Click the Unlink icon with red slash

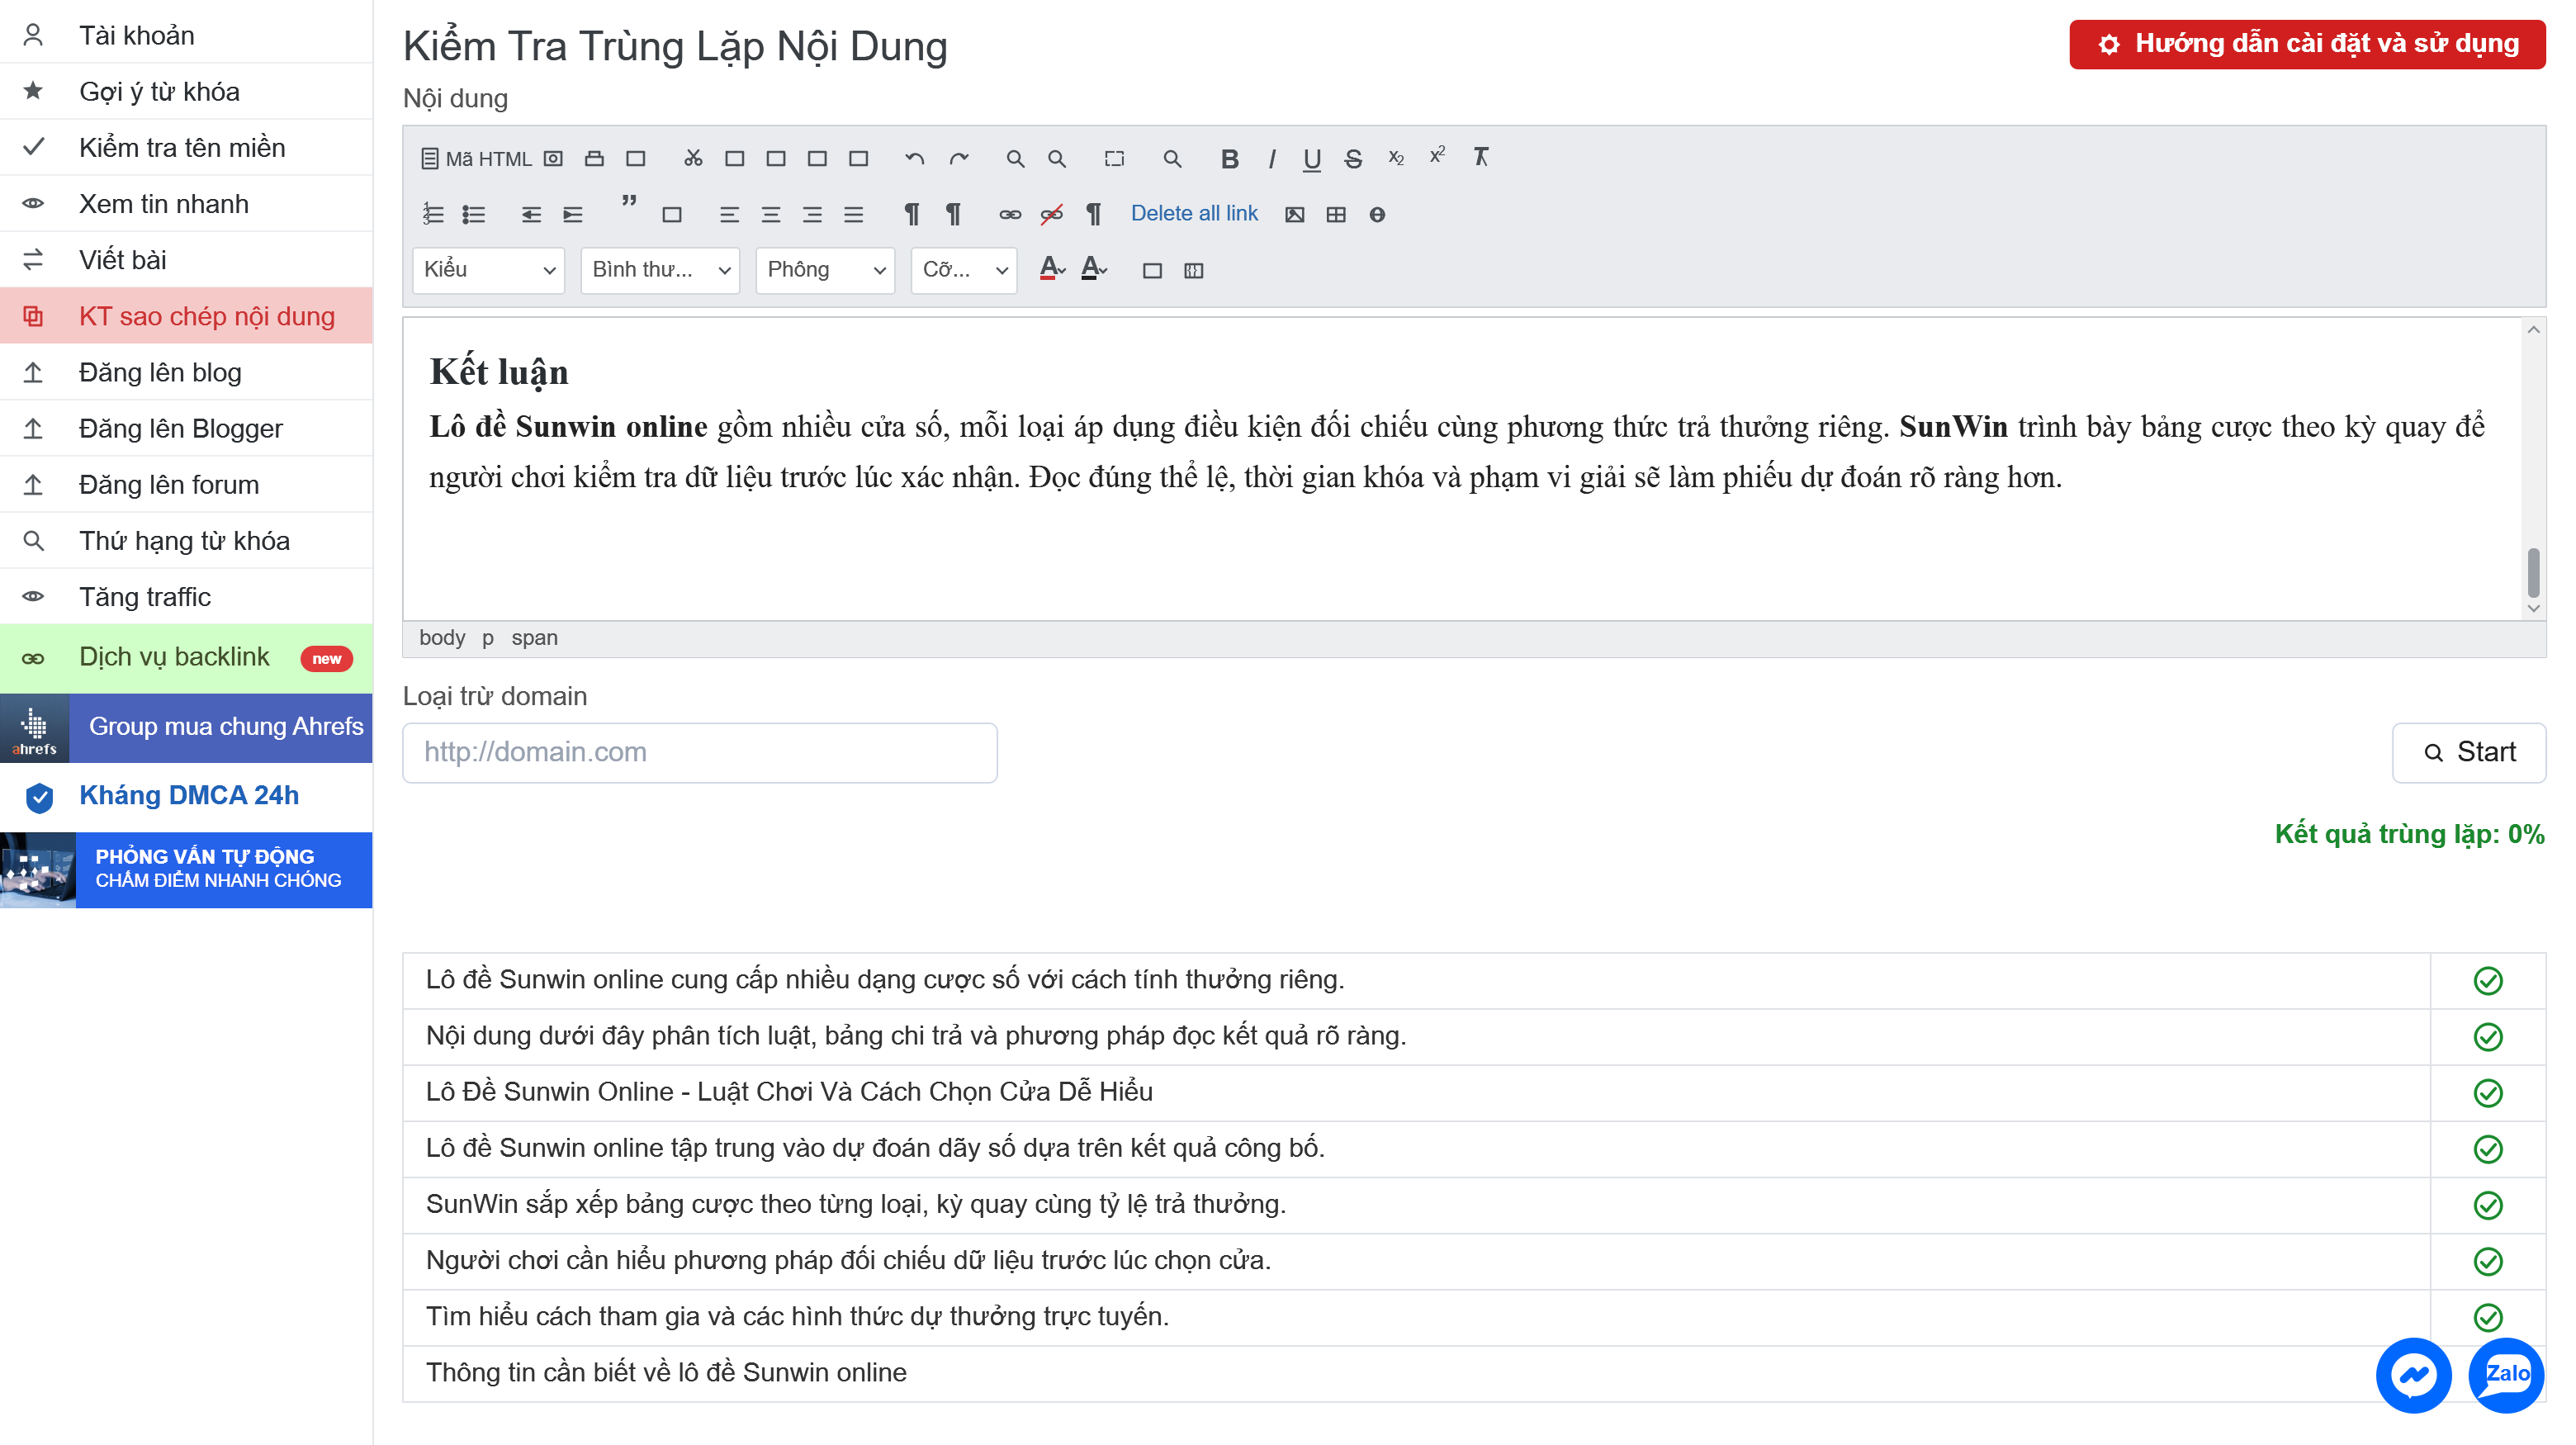1052,214
